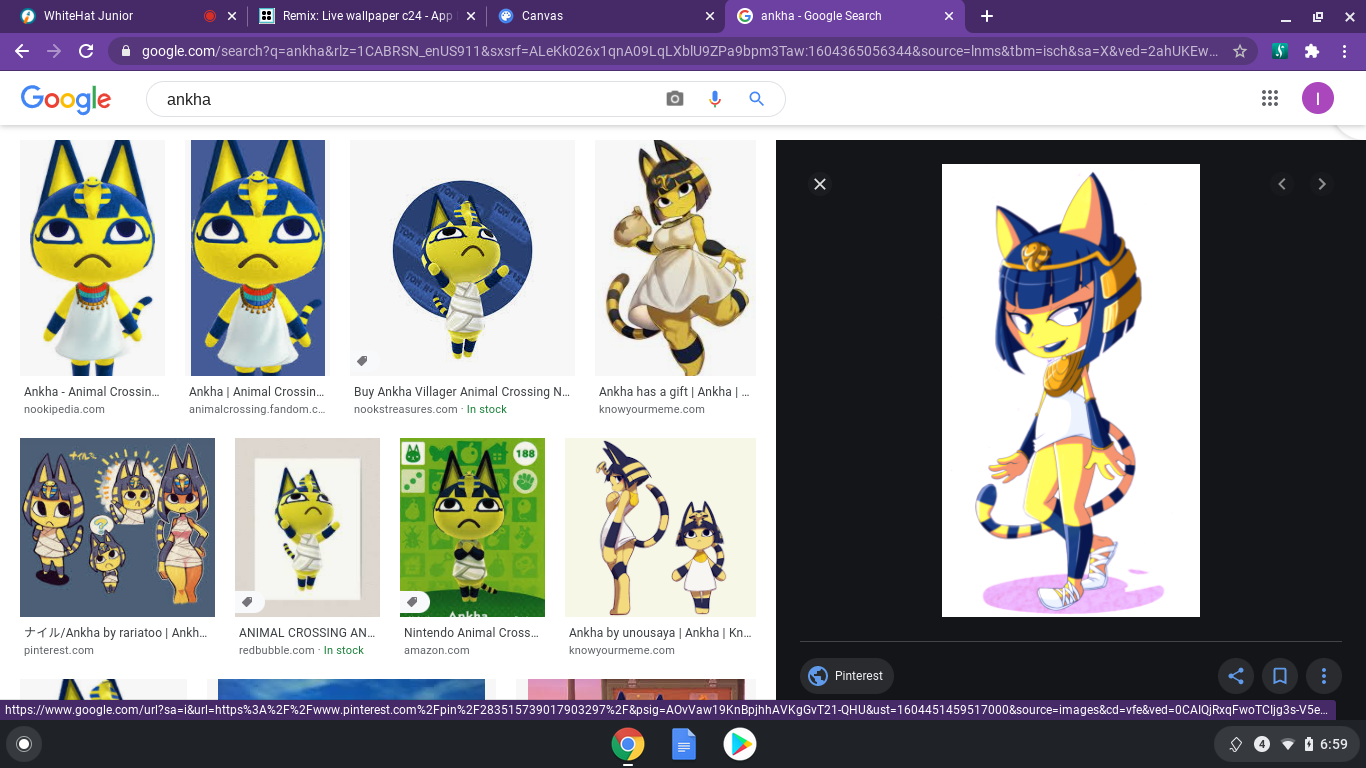Launch Google Docs from the shelf

[684, 744]
